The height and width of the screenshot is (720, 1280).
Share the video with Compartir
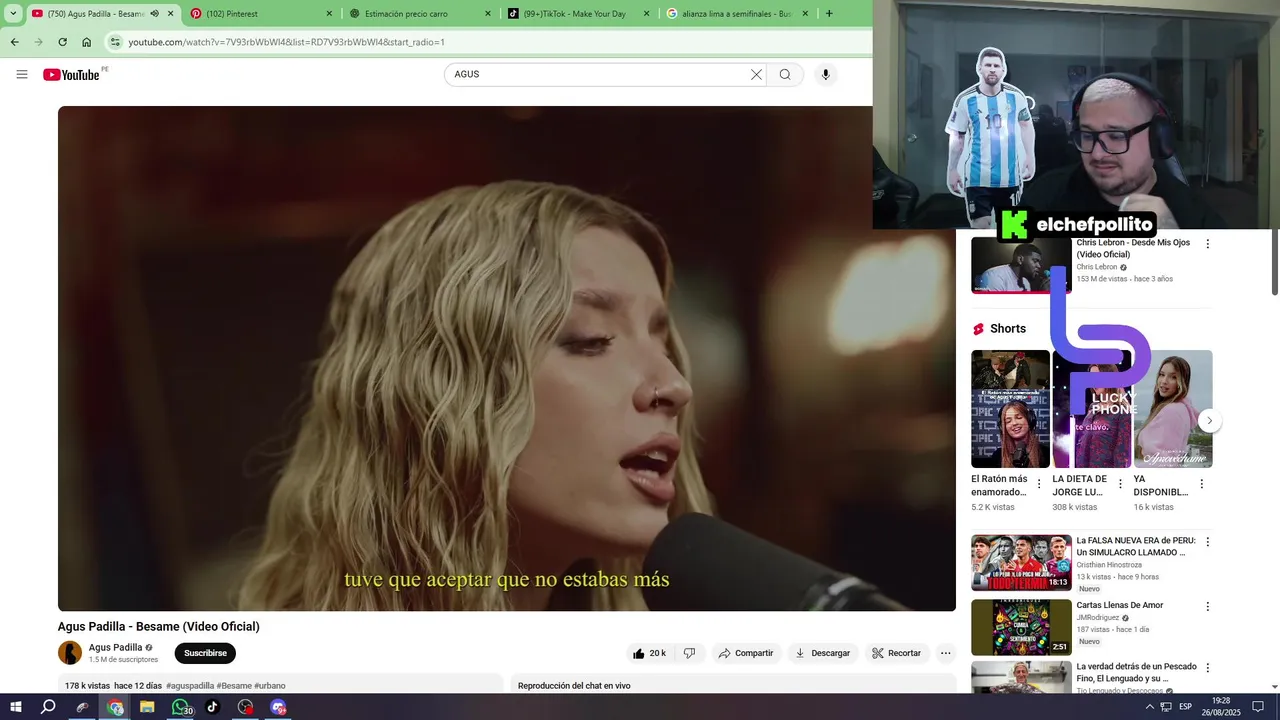745,653
